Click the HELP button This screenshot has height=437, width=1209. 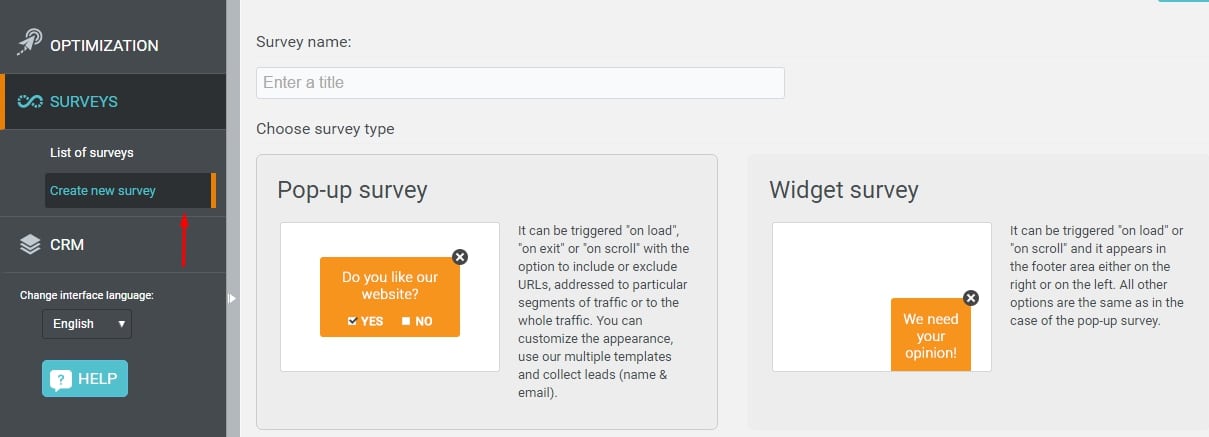85,379
